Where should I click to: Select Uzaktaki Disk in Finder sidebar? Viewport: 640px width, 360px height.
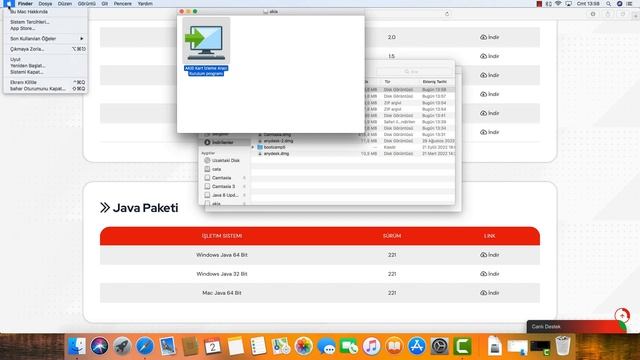pyautogui.click(x=224, y=160)
